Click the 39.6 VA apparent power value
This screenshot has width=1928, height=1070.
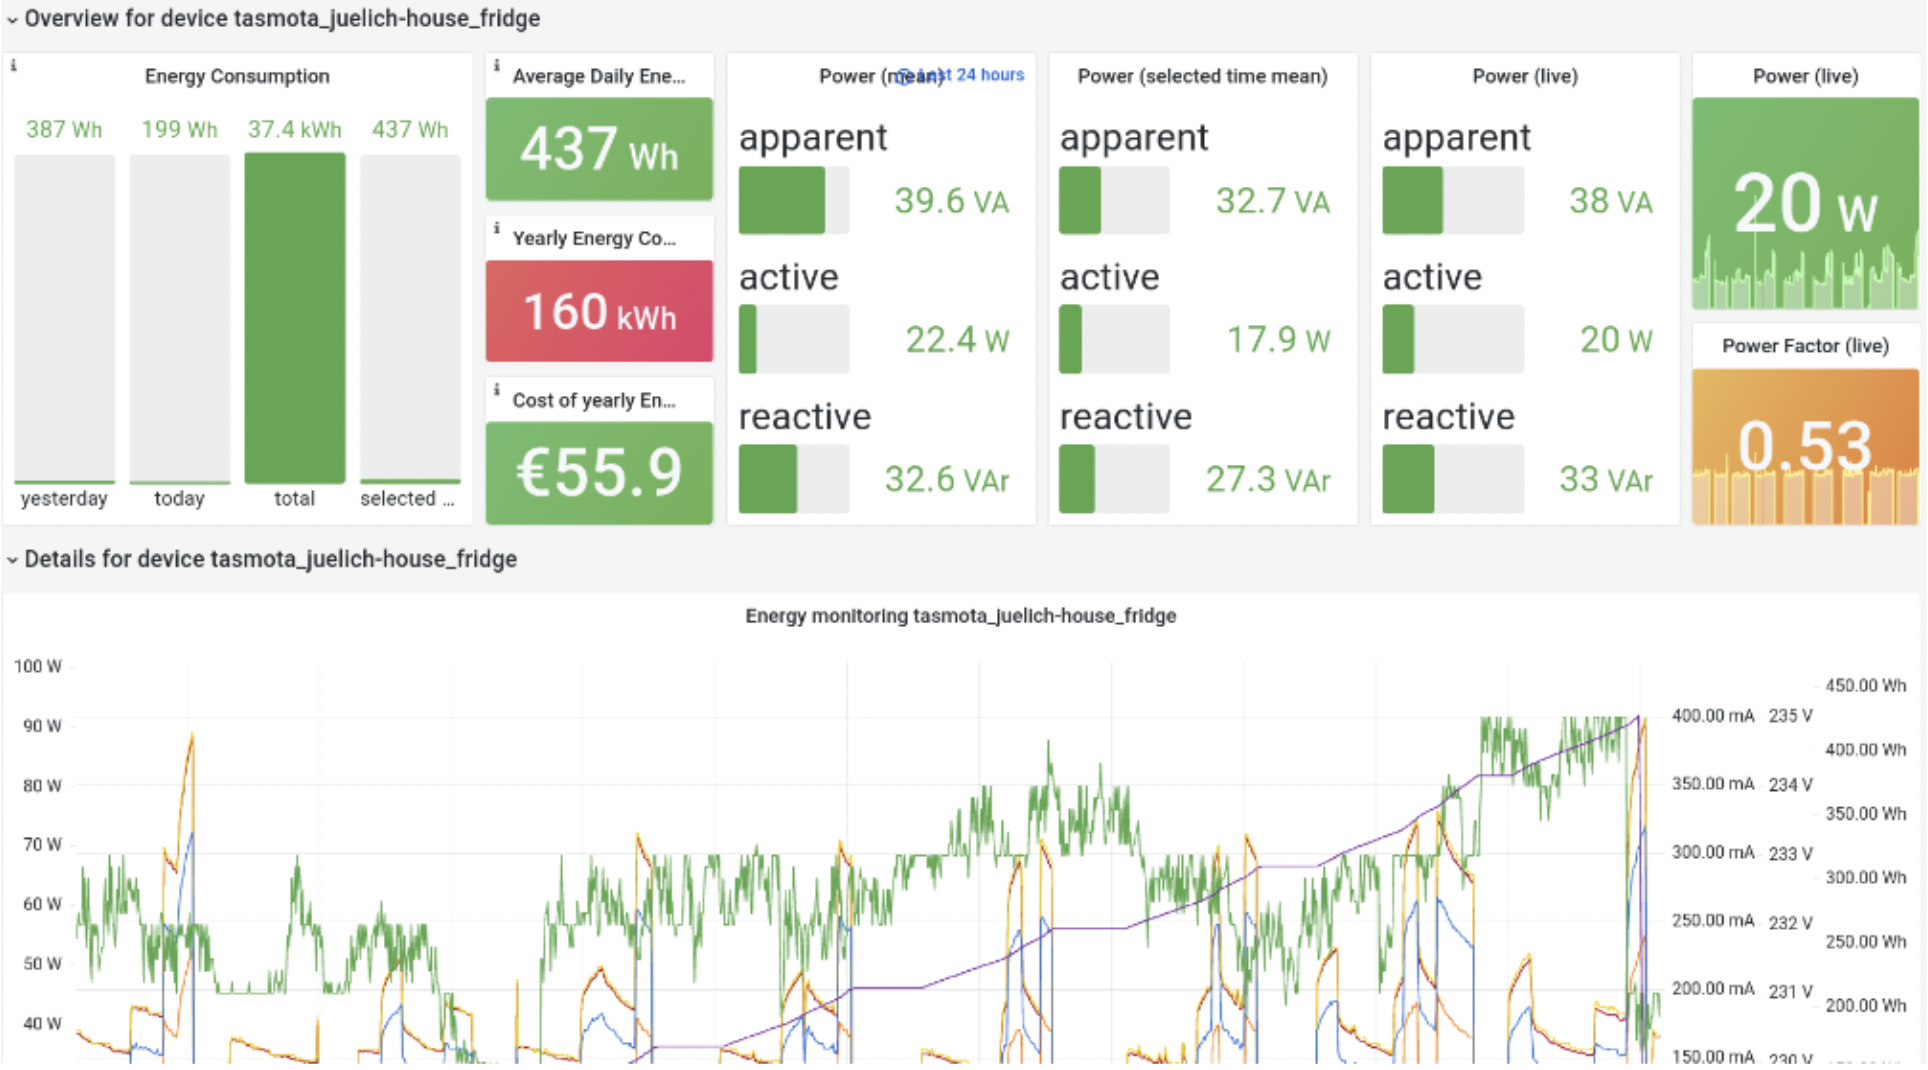coord(951,201)
